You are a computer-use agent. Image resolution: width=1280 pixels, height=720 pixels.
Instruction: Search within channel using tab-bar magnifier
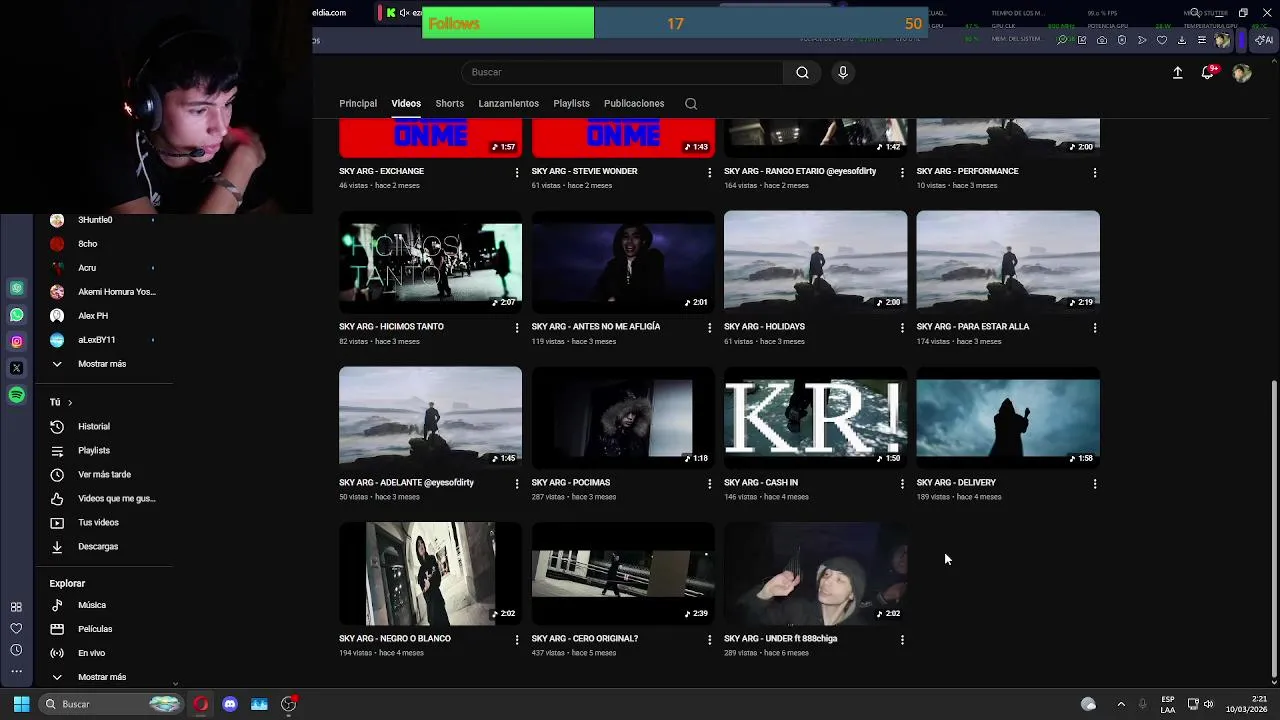pos(691,104)
